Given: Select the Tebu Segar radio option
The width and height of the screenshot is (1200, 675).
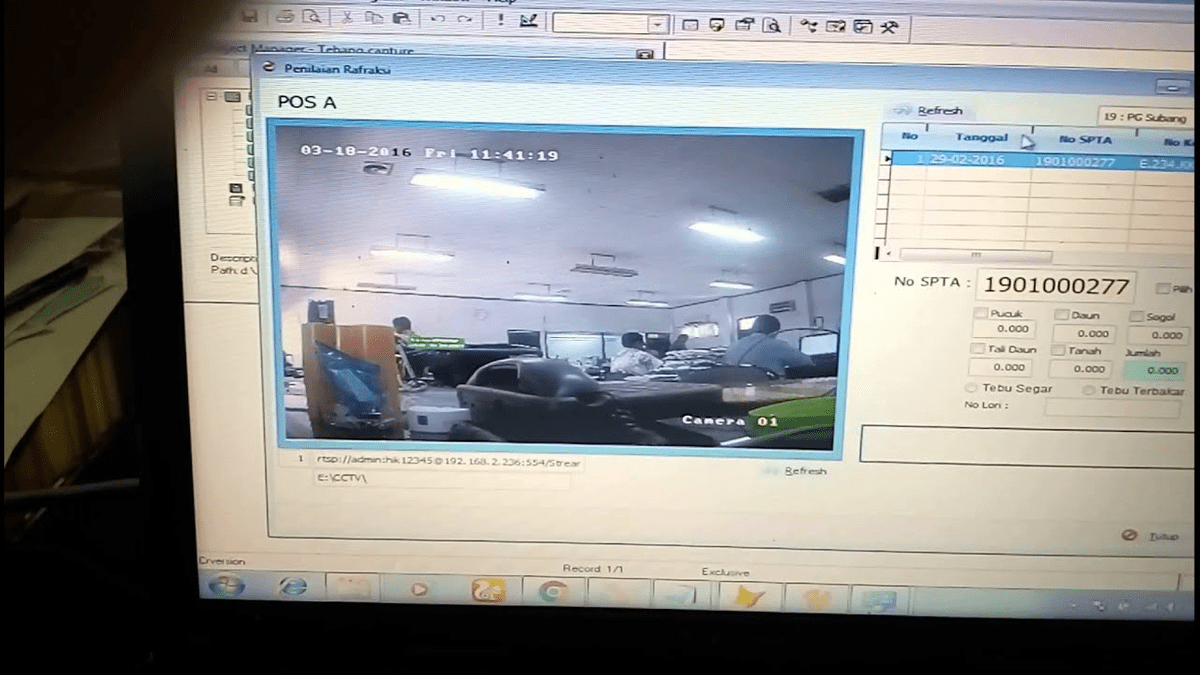Looking at the screenshot, I should pyautogui.click(x=972, y=388).
